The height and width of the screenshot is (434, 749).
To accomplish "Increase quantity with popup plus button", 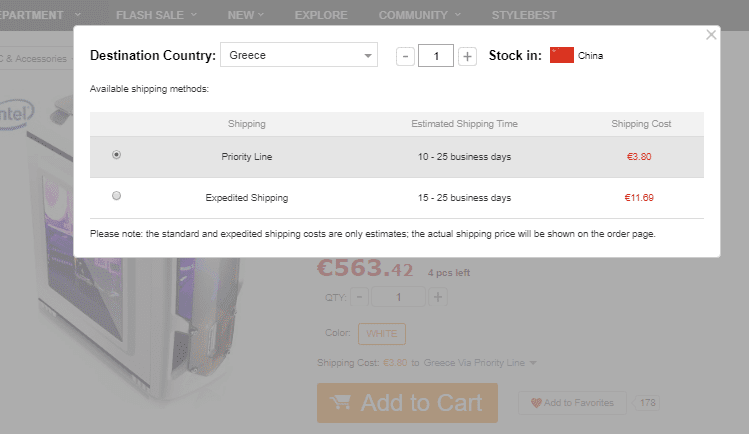I will (467, 56).
